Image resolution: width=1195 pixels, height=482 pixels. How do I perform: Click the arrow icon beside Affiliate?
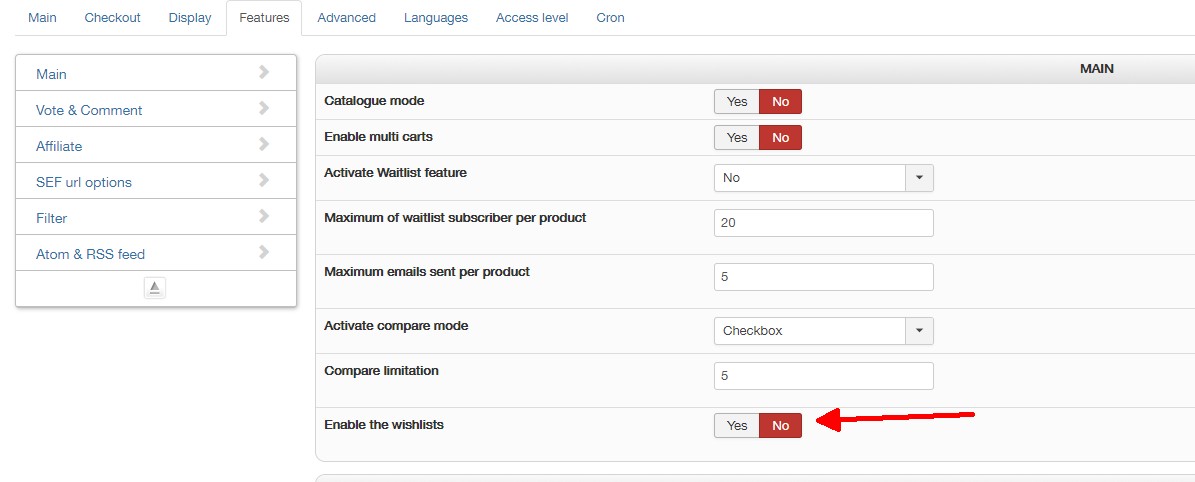tap(264, 144)
